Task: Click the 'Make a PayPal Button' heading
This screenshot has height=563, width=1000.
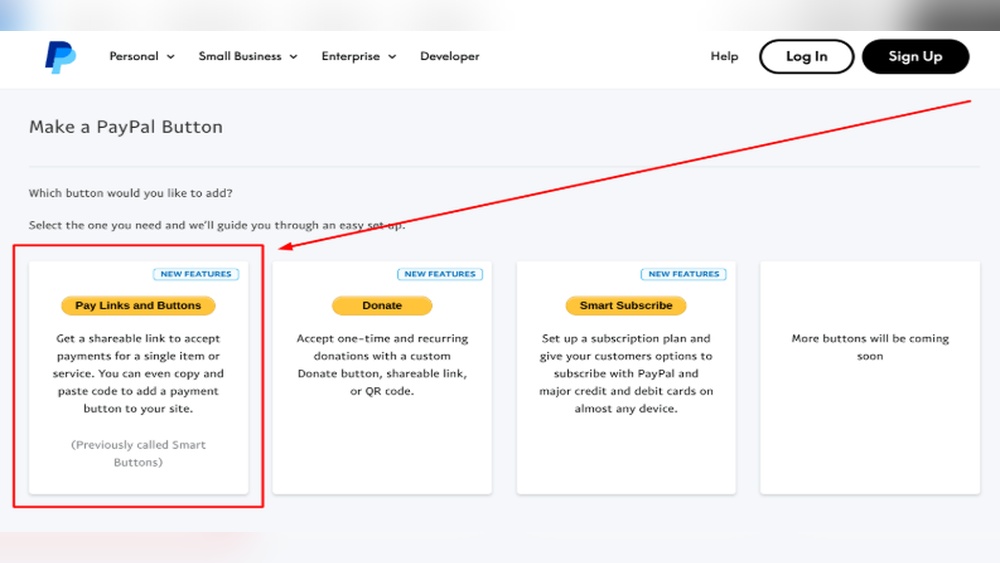Action: [126, 127]
